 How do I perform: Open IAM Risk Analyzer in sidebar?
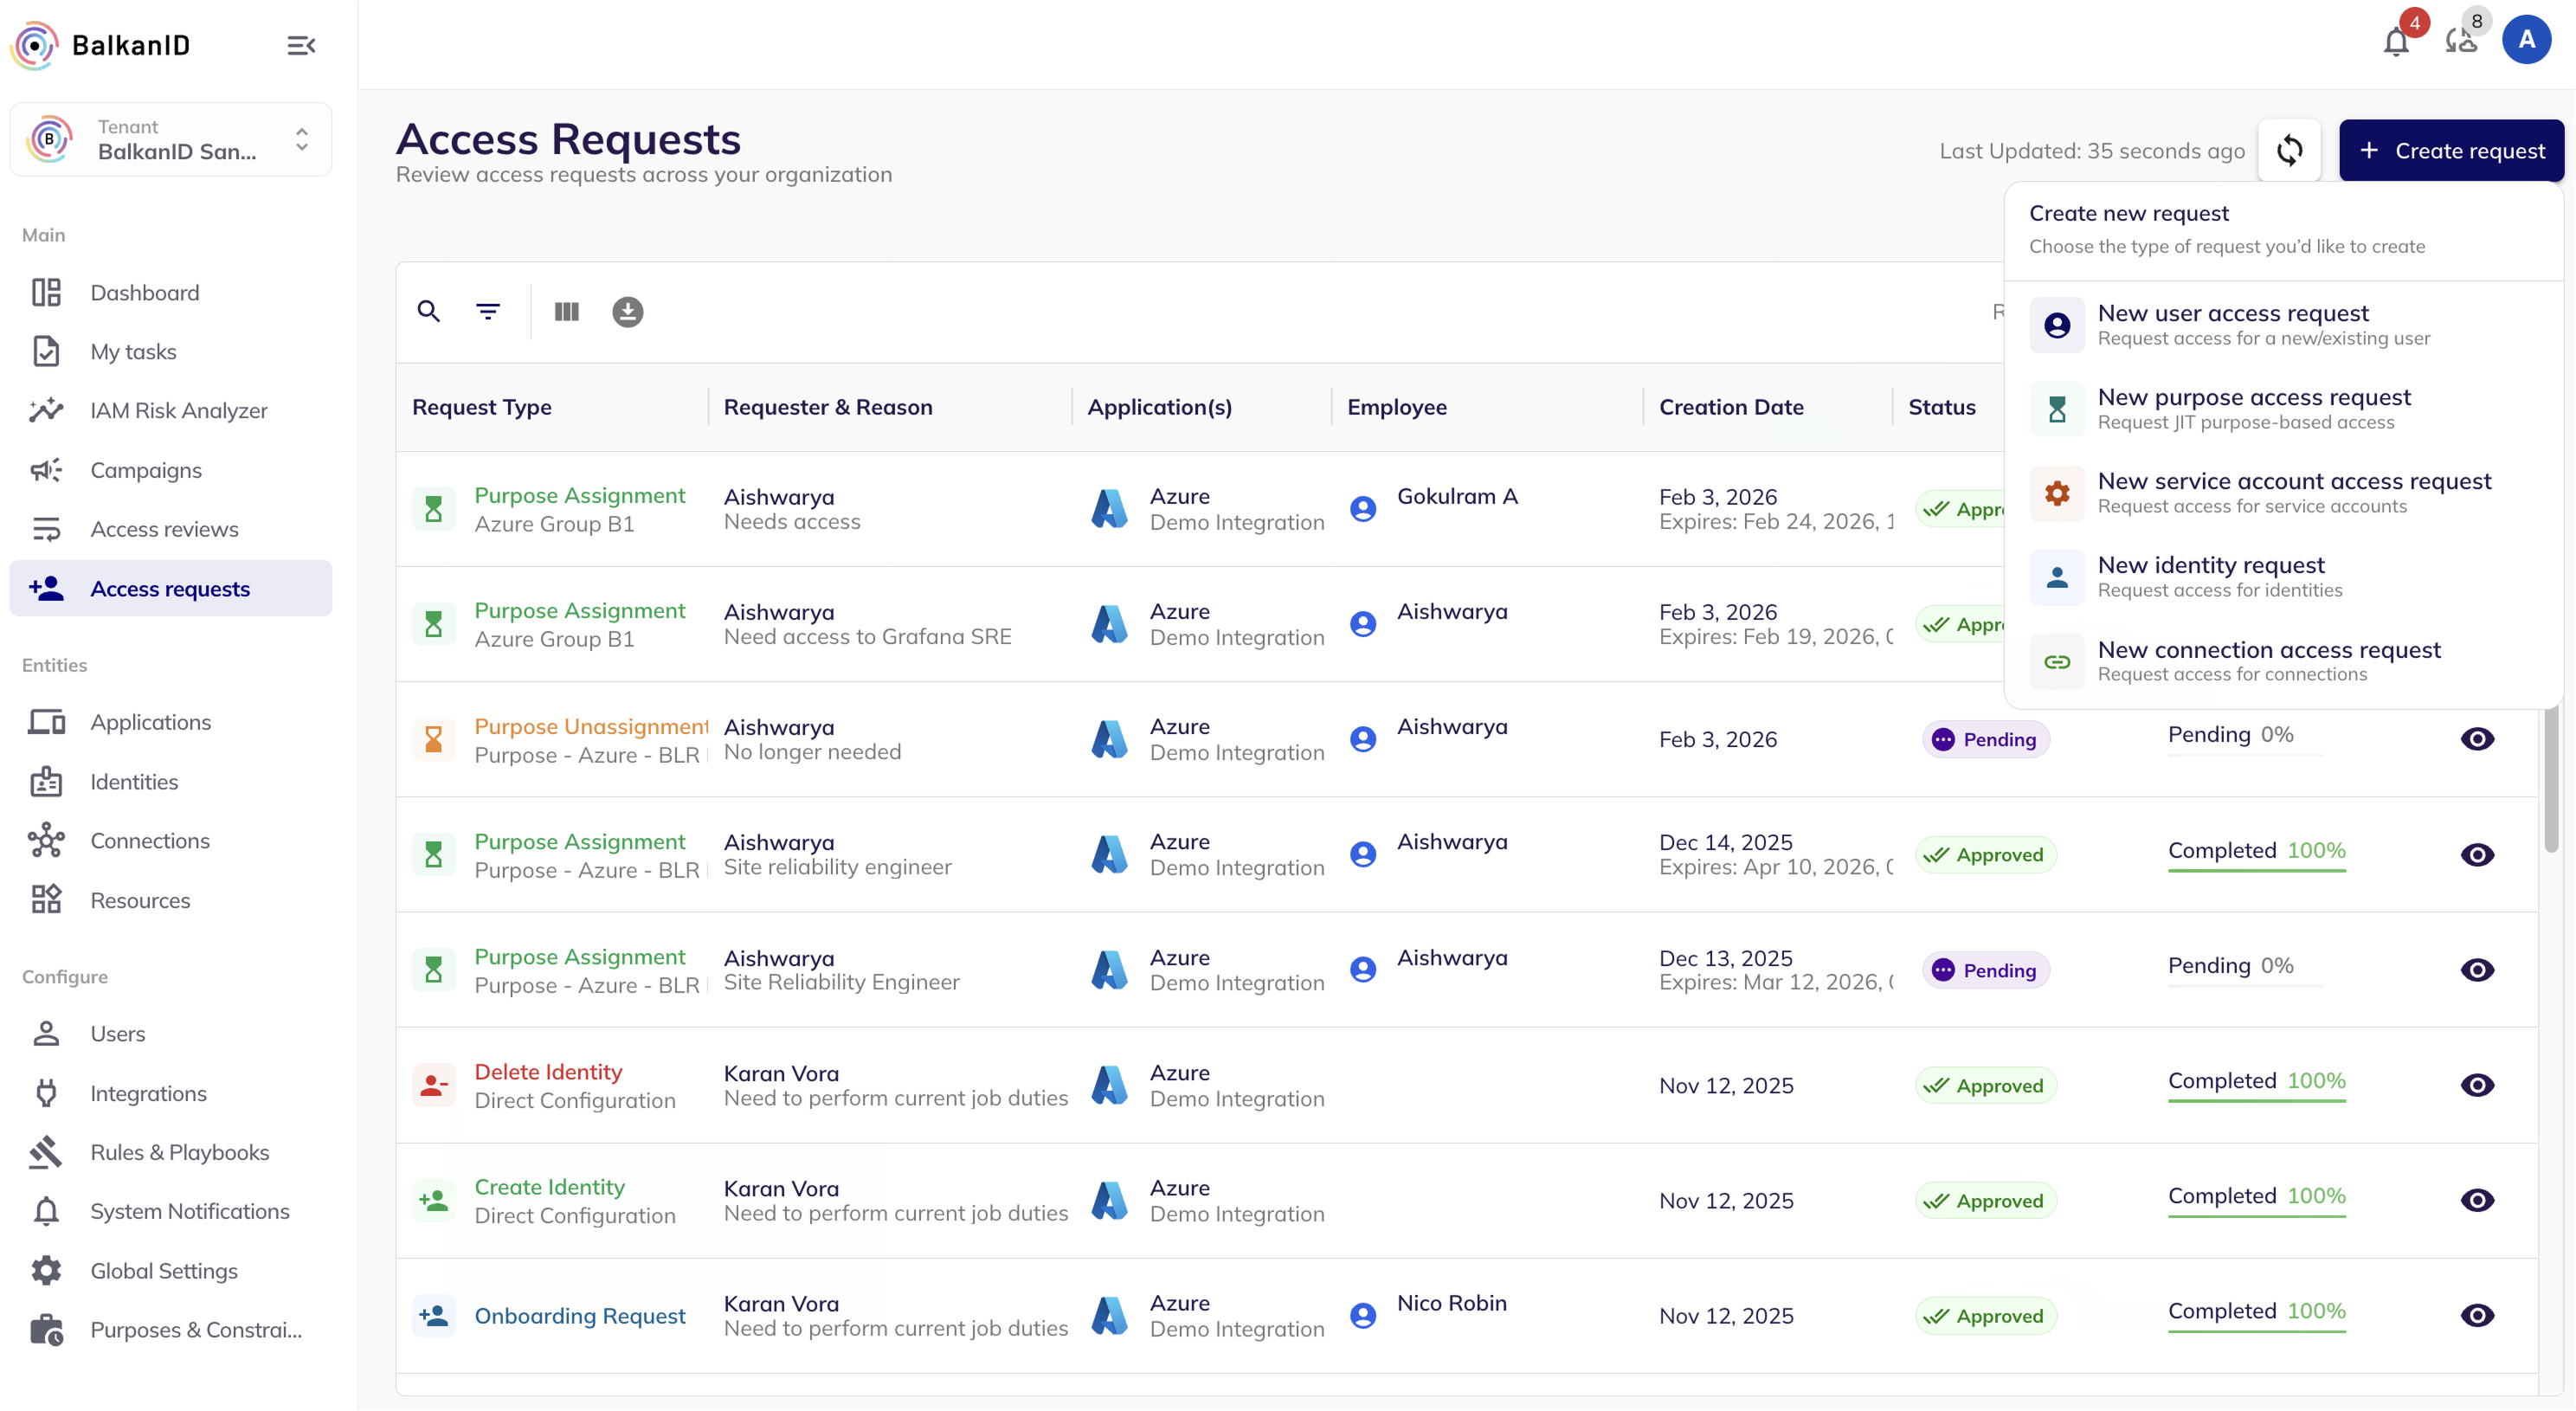point(178,411)
